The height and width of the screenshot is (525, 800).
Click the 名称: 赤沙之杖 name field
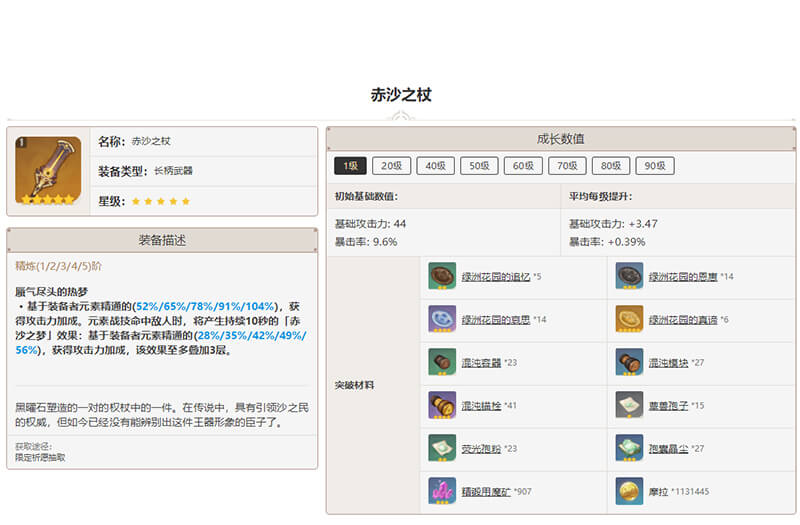(x=204, y=141)
